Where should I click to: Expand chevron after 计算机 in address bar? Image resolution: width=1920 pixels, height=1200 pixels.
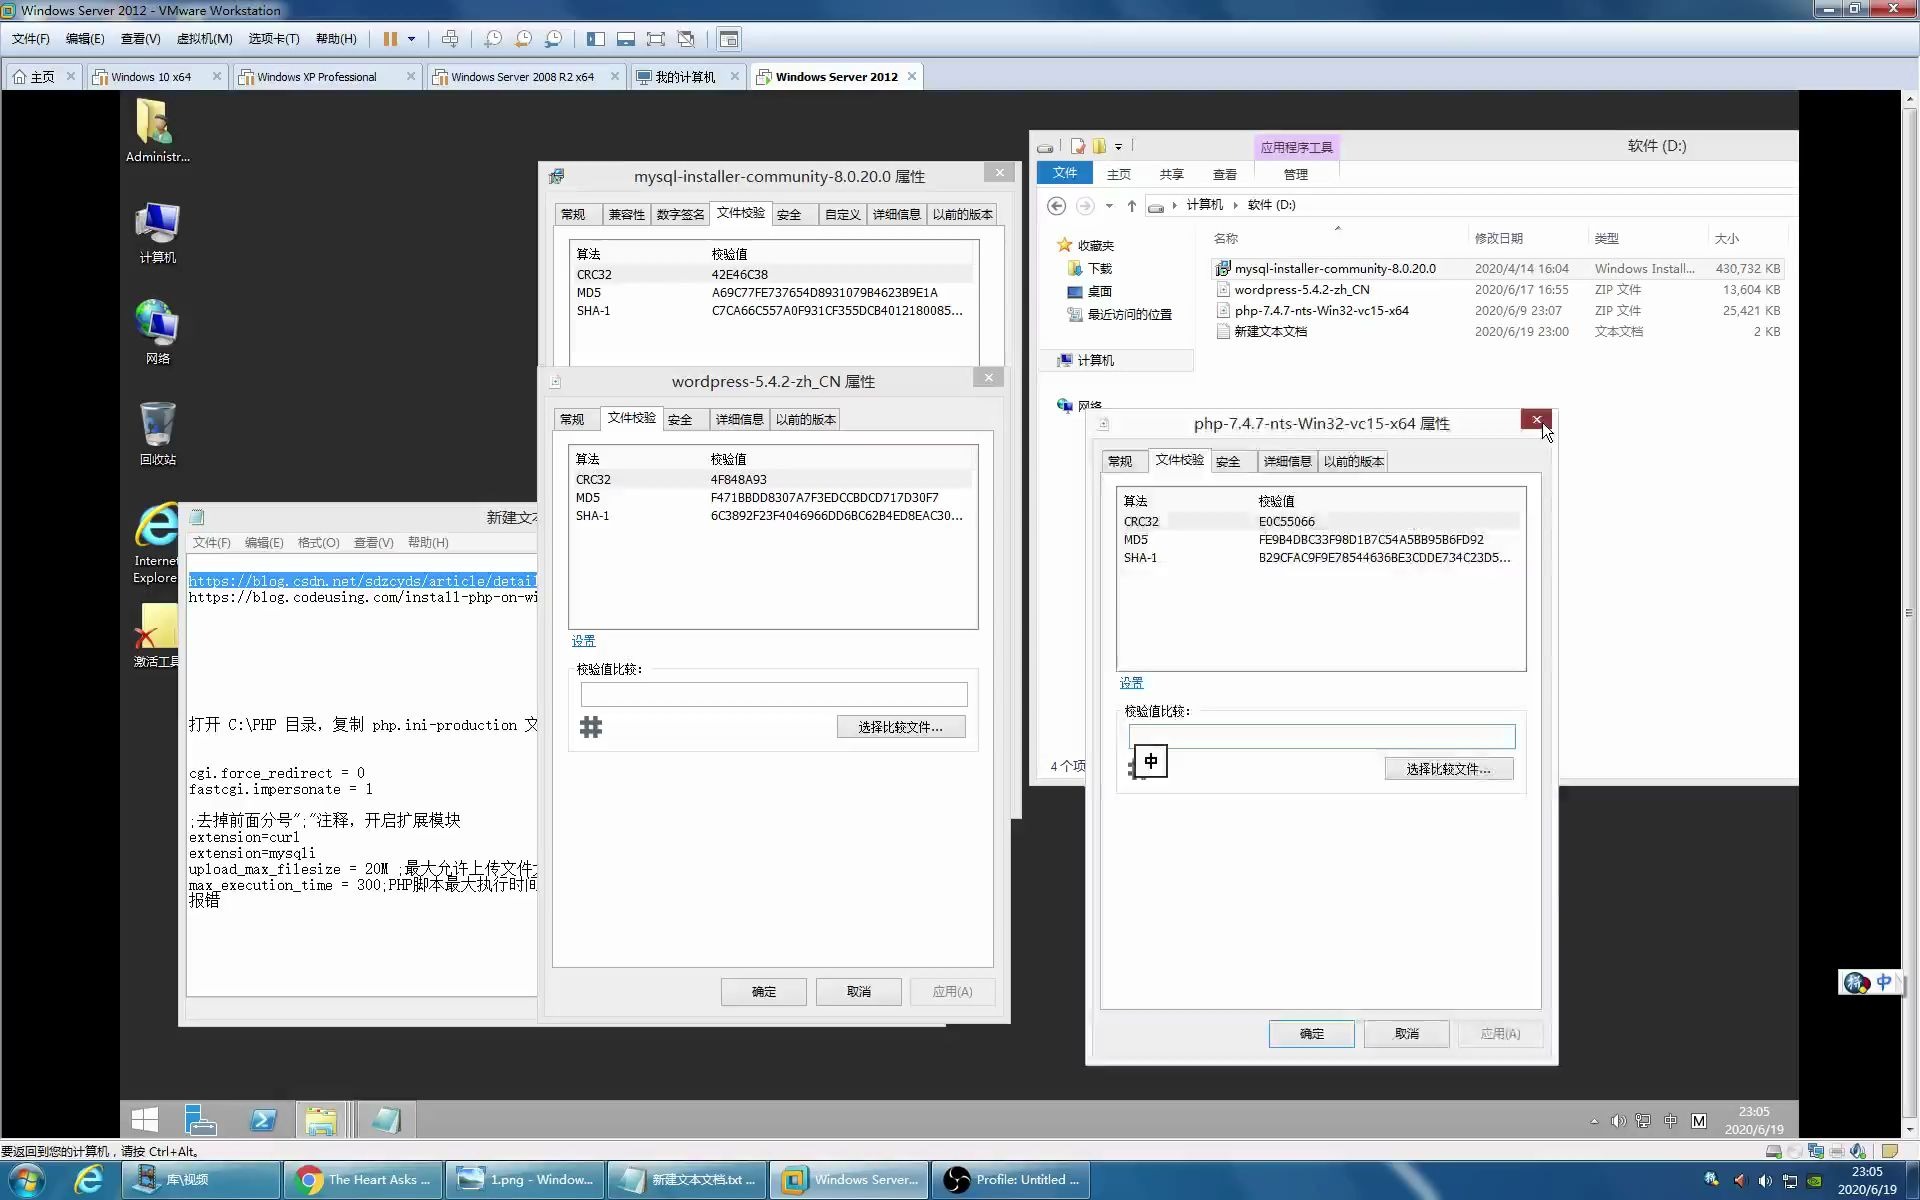[1236, 205]
